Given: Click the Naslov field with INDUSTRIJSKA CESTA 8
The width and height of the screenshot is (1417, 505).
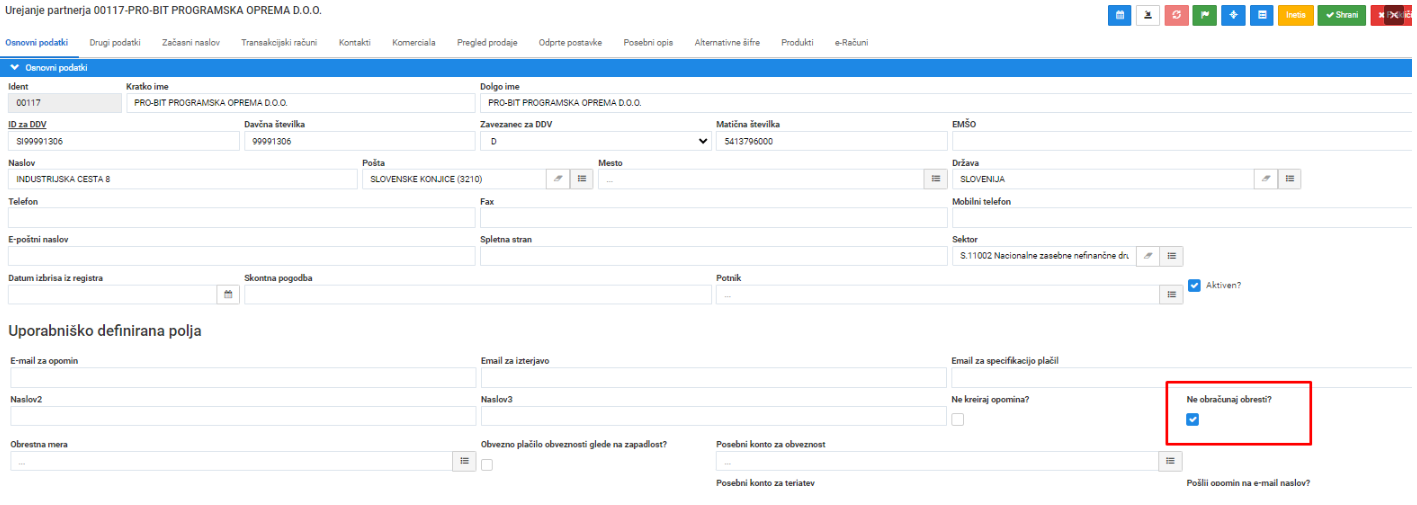Looking at the screenshot, I should [x=182, y=178].
